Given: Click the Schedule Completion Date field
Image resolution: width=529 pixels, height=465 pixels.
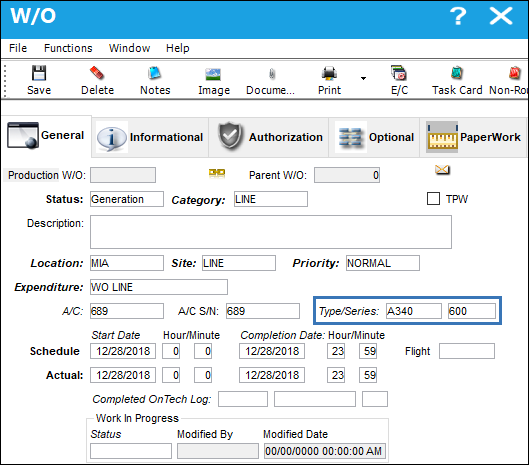Looking at the screenshot, I should coord(272,351).
